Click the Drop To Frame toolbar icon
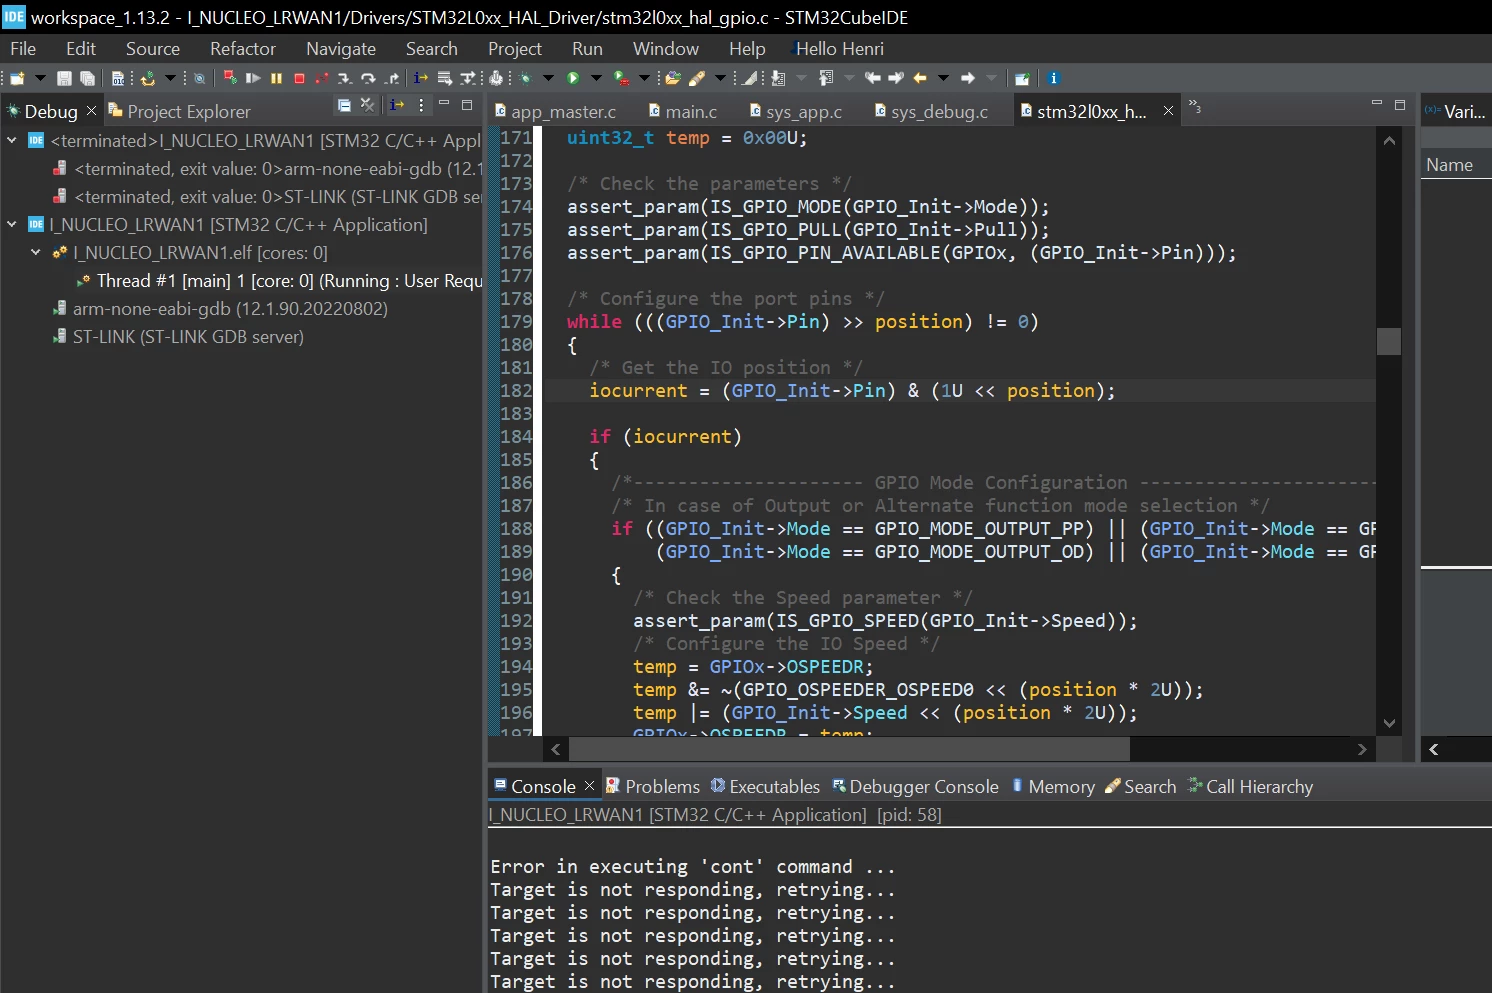The width and height of the screenshot is (1492, 993). click(444, 78)
